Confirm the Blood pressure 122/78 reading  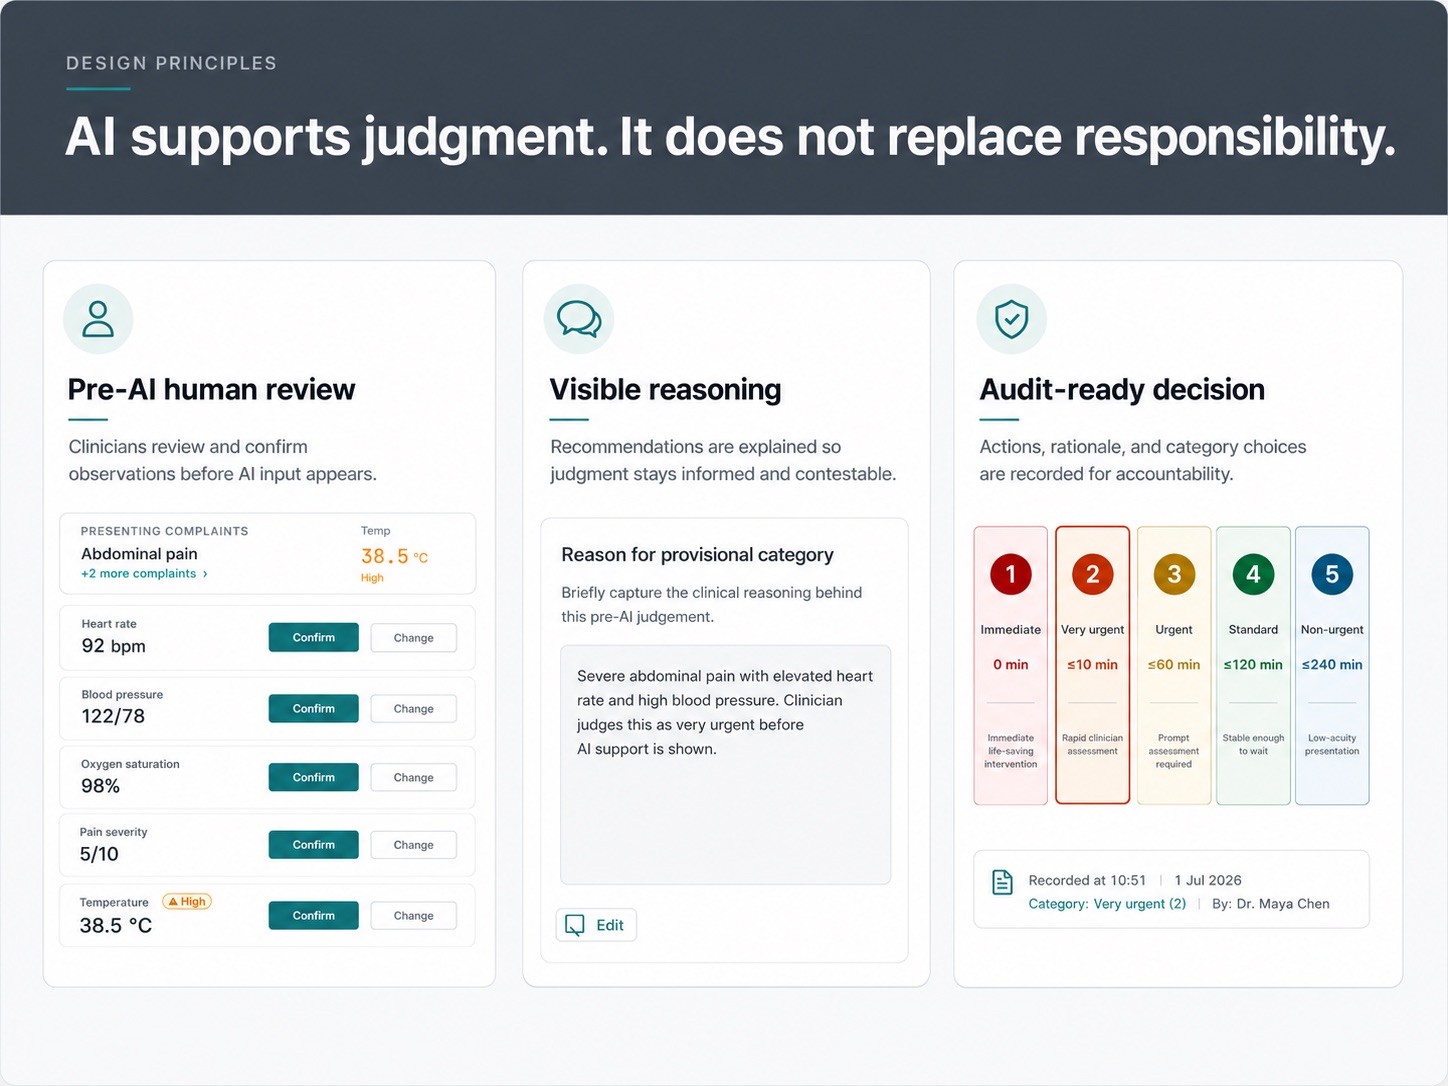click(313, 708)
